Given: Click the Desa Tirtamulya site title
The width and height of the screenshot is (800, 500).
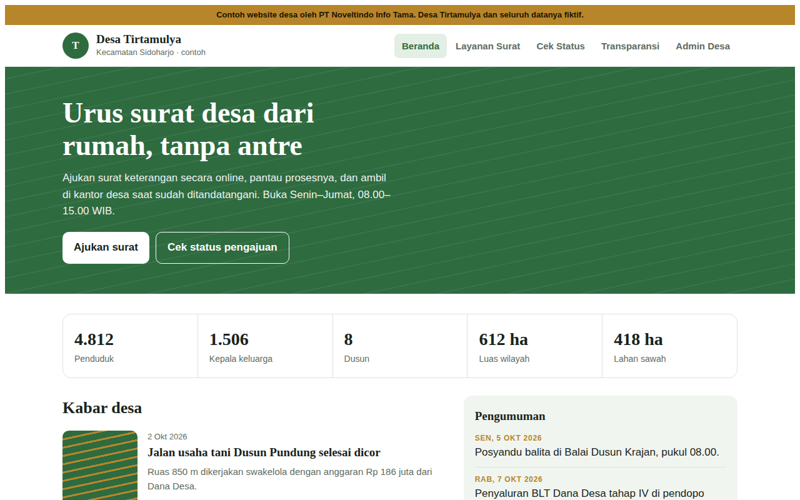Looking at the screenshot, I should 138,39.
